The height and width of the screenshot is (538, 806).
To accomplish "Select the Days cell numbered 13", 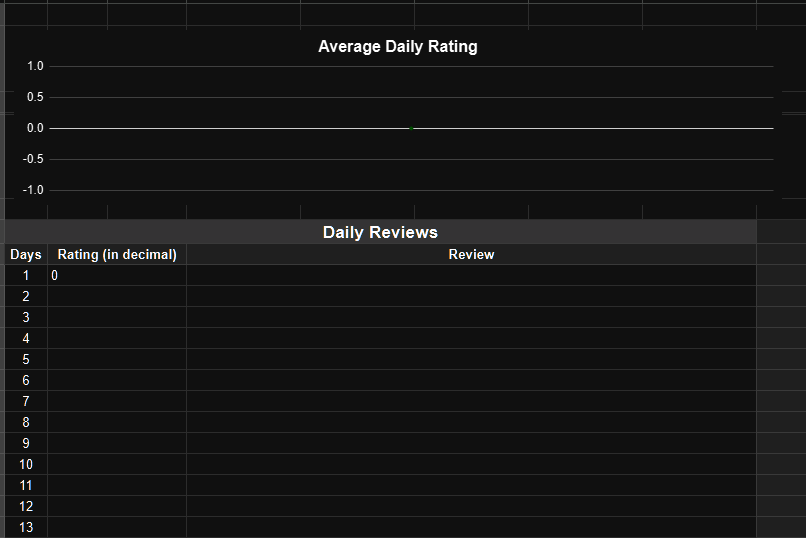I will pyautogui.click(x=26, y=527).
